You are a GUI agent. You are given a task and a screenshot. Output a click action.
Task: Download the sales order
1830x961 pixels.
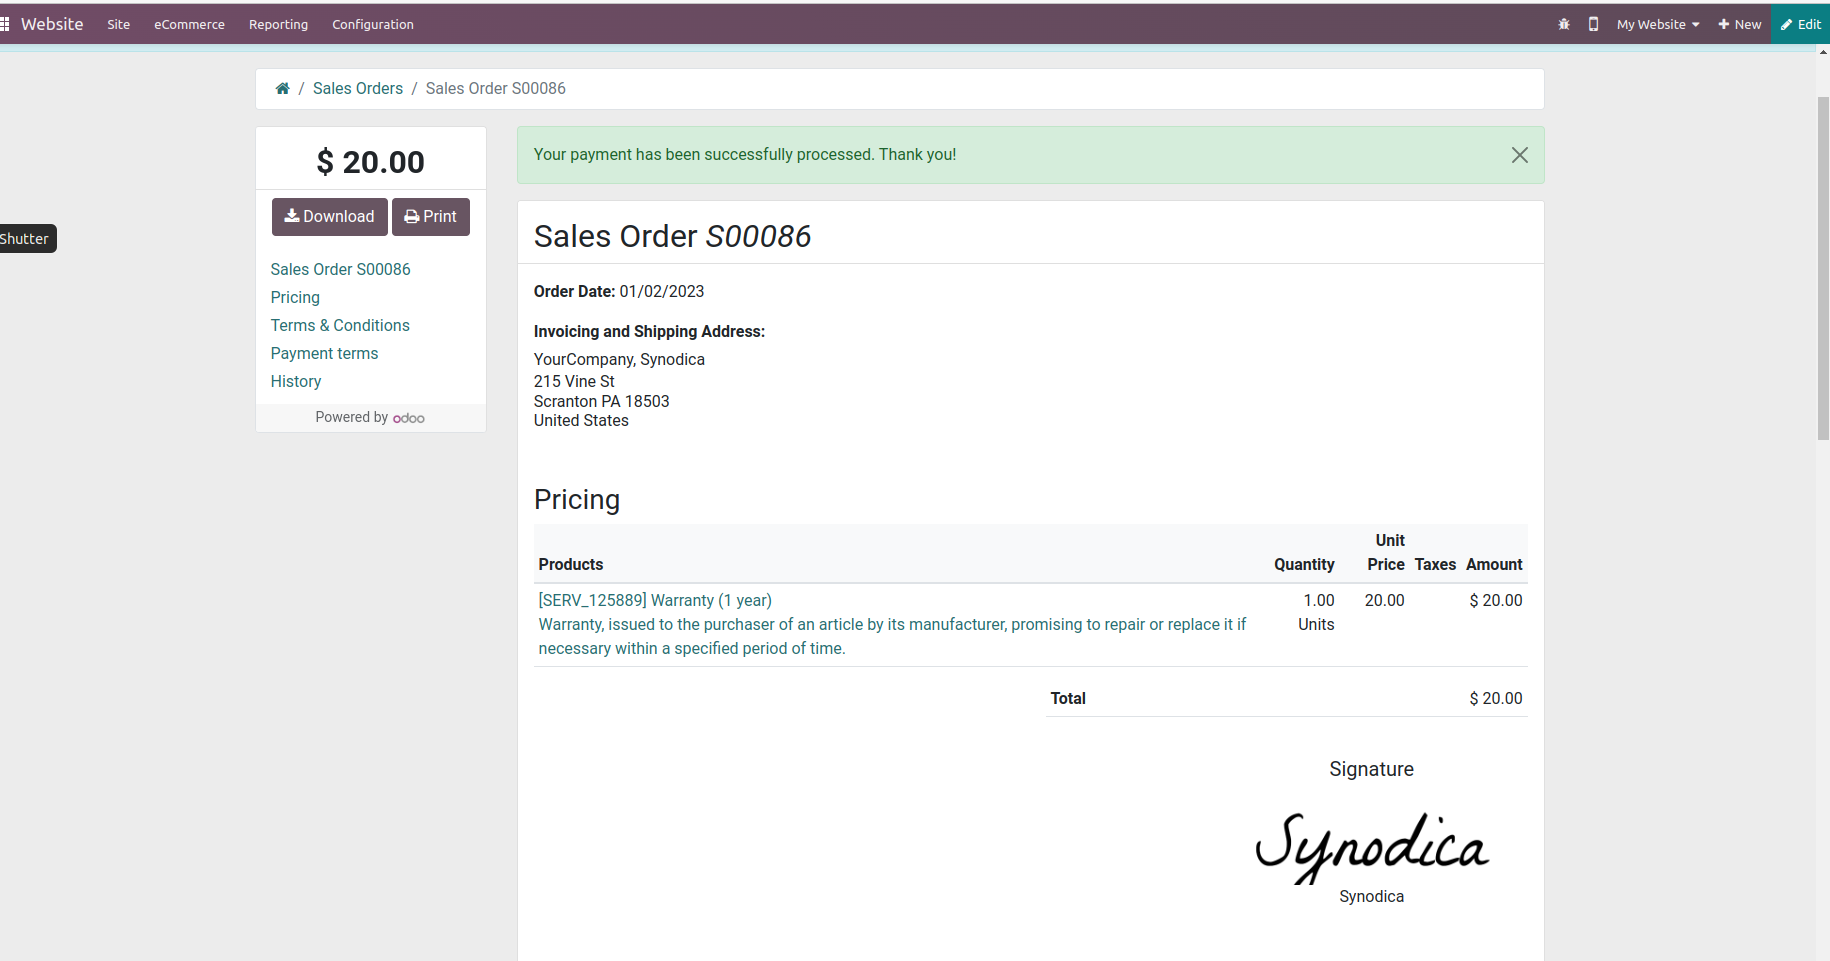pyautogui.click(x=329, y=217)
